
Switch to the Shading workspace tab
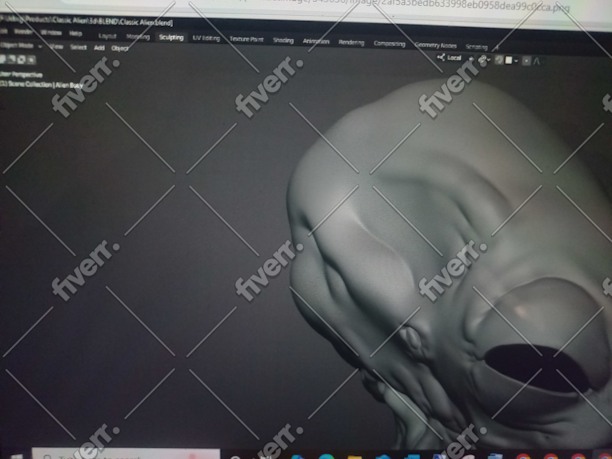[283, 40]
